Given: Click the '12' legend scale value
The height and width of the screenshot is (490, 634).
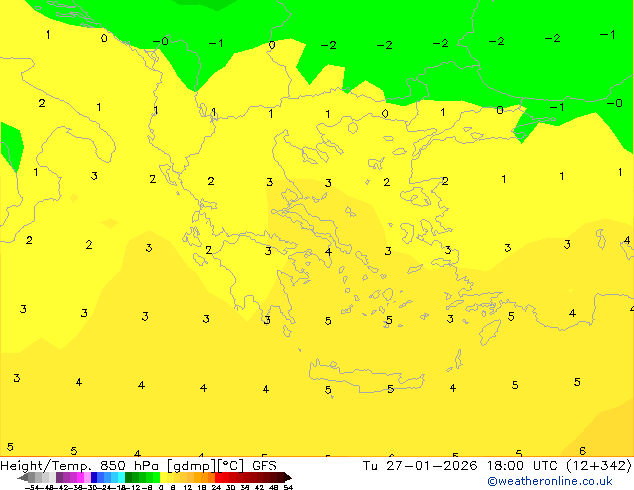Looking at the screenshot, I should [188, 487].
